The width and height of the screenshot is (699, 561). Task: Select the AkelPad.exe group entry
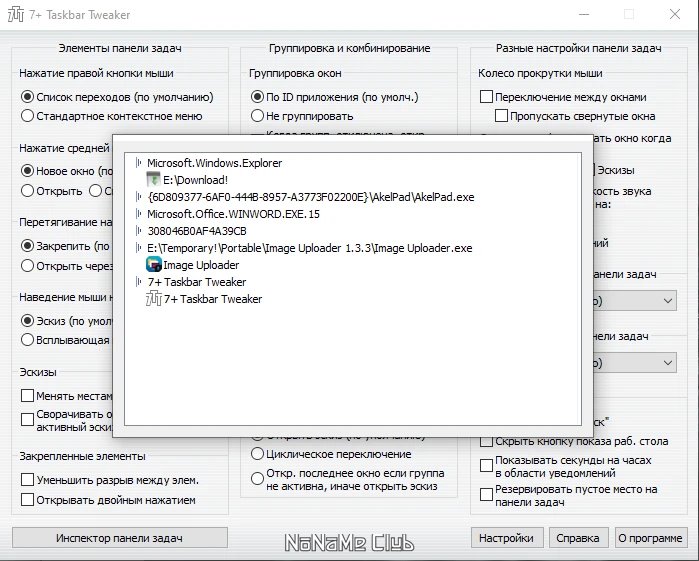(x=311, y=197)
